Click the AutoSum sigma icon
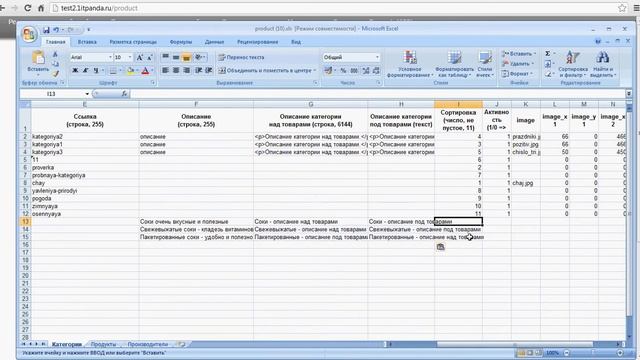 pyautogui.click(x=548, y=53)
